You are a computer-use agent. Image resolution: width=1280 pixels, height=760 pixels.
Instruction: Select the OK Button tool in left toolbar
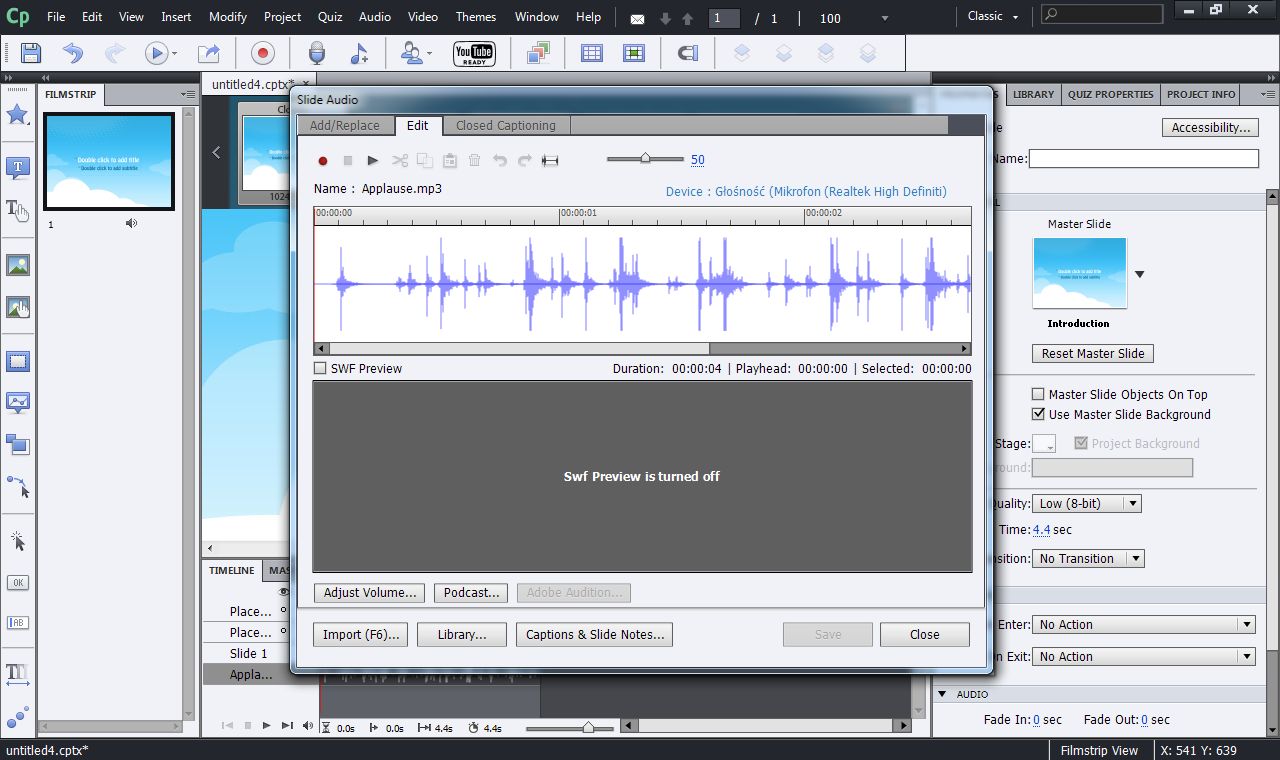[x=17, y=582]
